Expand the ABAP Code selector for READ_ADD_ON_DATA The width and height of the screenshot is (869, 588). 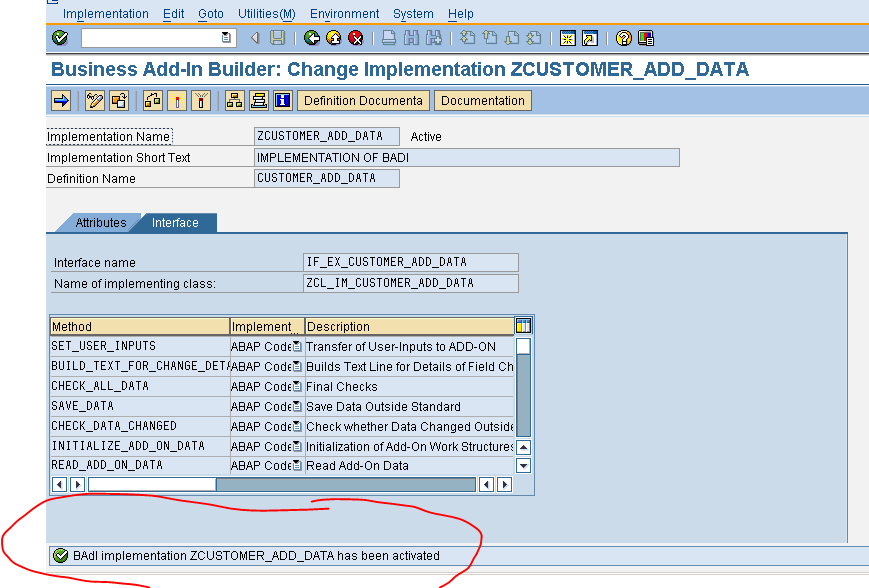(297, 466)
